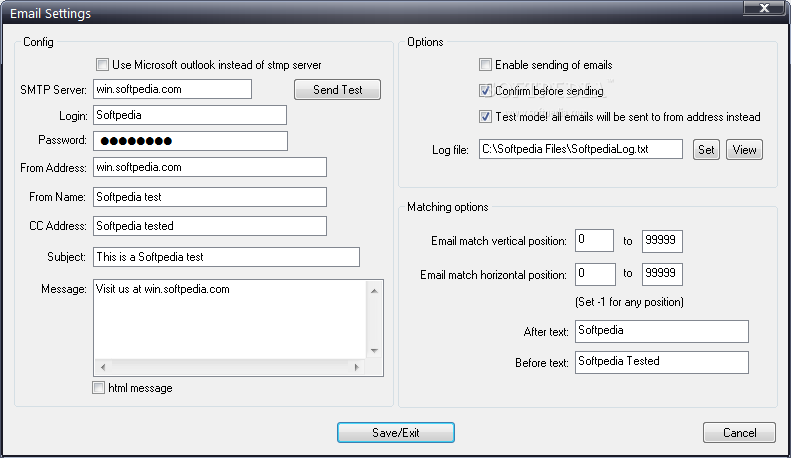Close the Email Settings window
The height and width of the screenshot is (458, 791).
click(764, 8)
